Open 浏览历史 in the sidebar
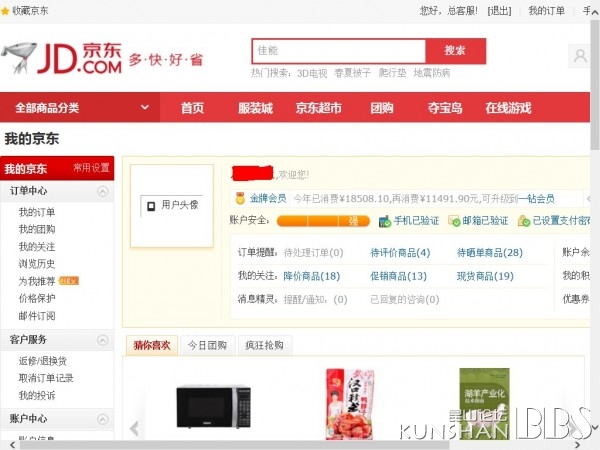The width and height of the screenshot is (600, 450). tap(37, 264)
